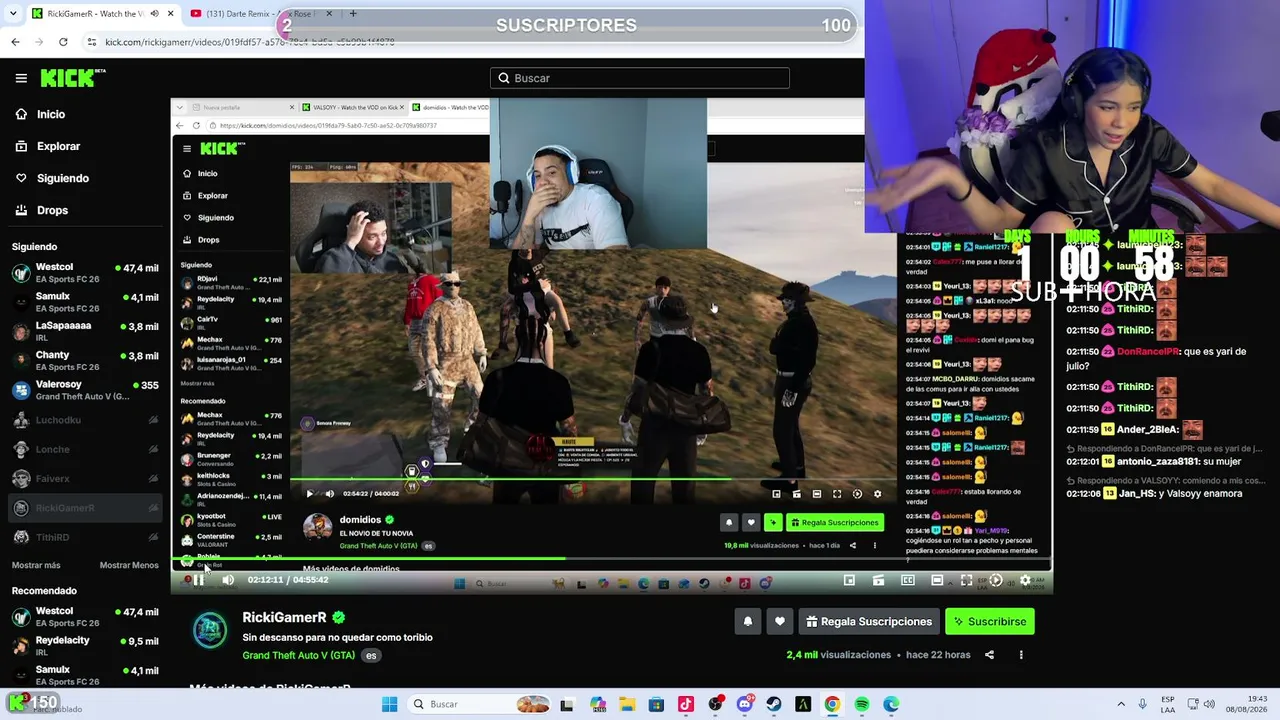1280x720 pixels.
Task: Open File Explorer from the taskbar
Action: 627,704
